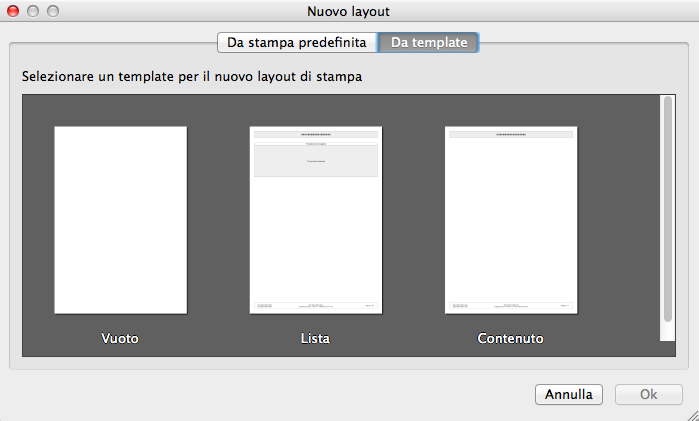This screenshot has width=699, height=421.
Task: Select the Da template tab
Action: point(429,43)
